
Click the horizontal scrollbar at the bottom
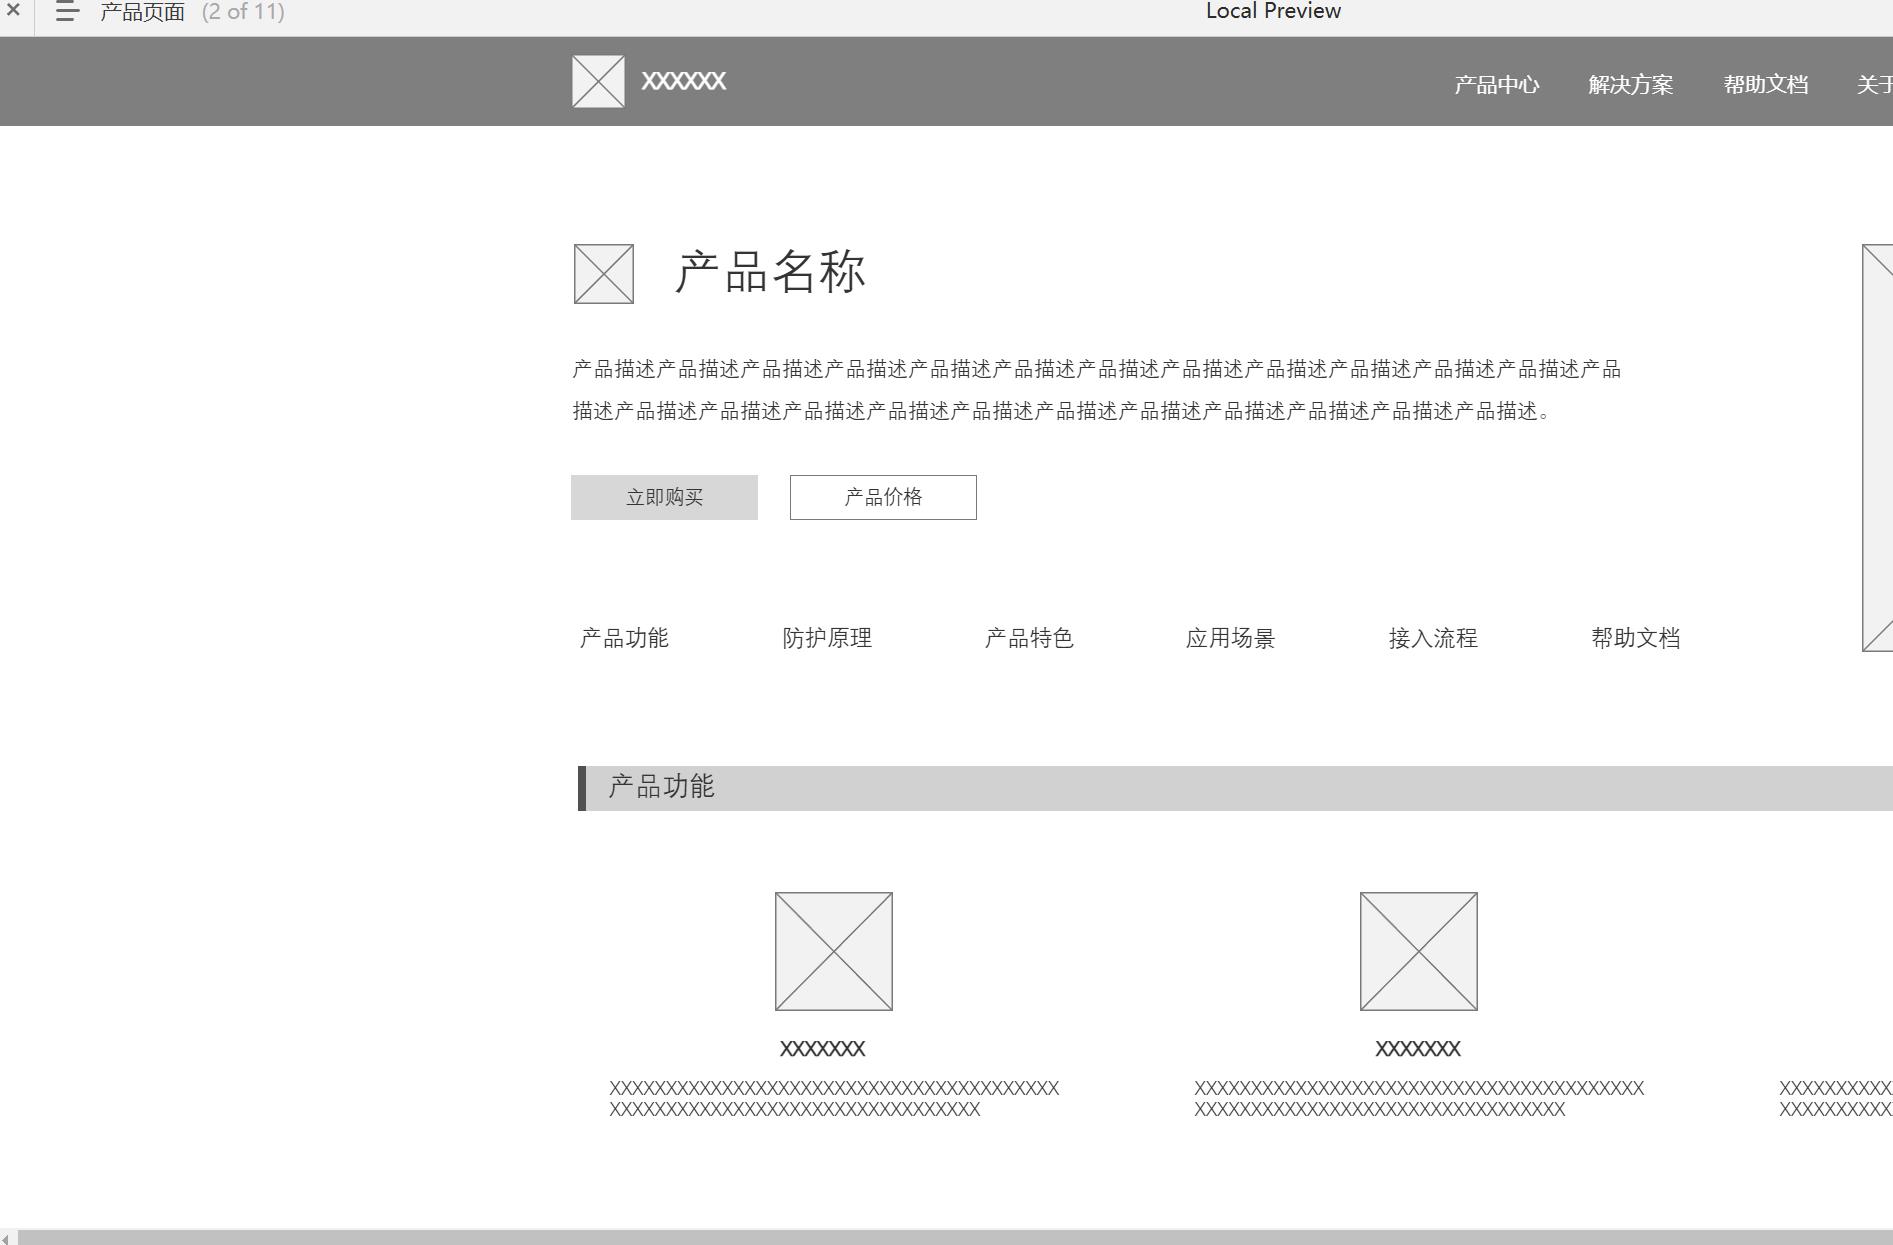[x=955, y=1238]
